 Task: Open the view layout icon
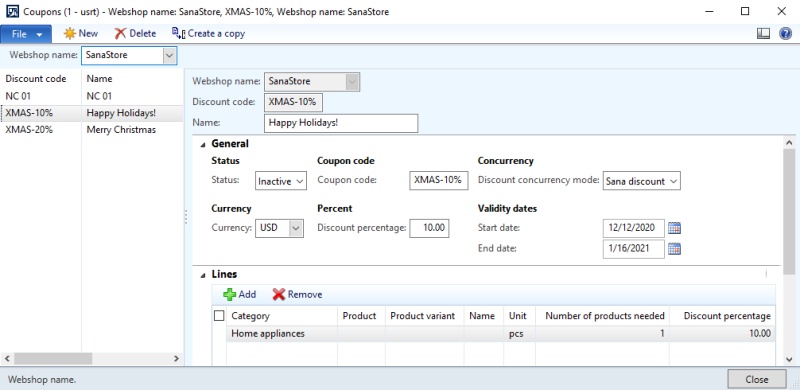[x=763, y=34]
